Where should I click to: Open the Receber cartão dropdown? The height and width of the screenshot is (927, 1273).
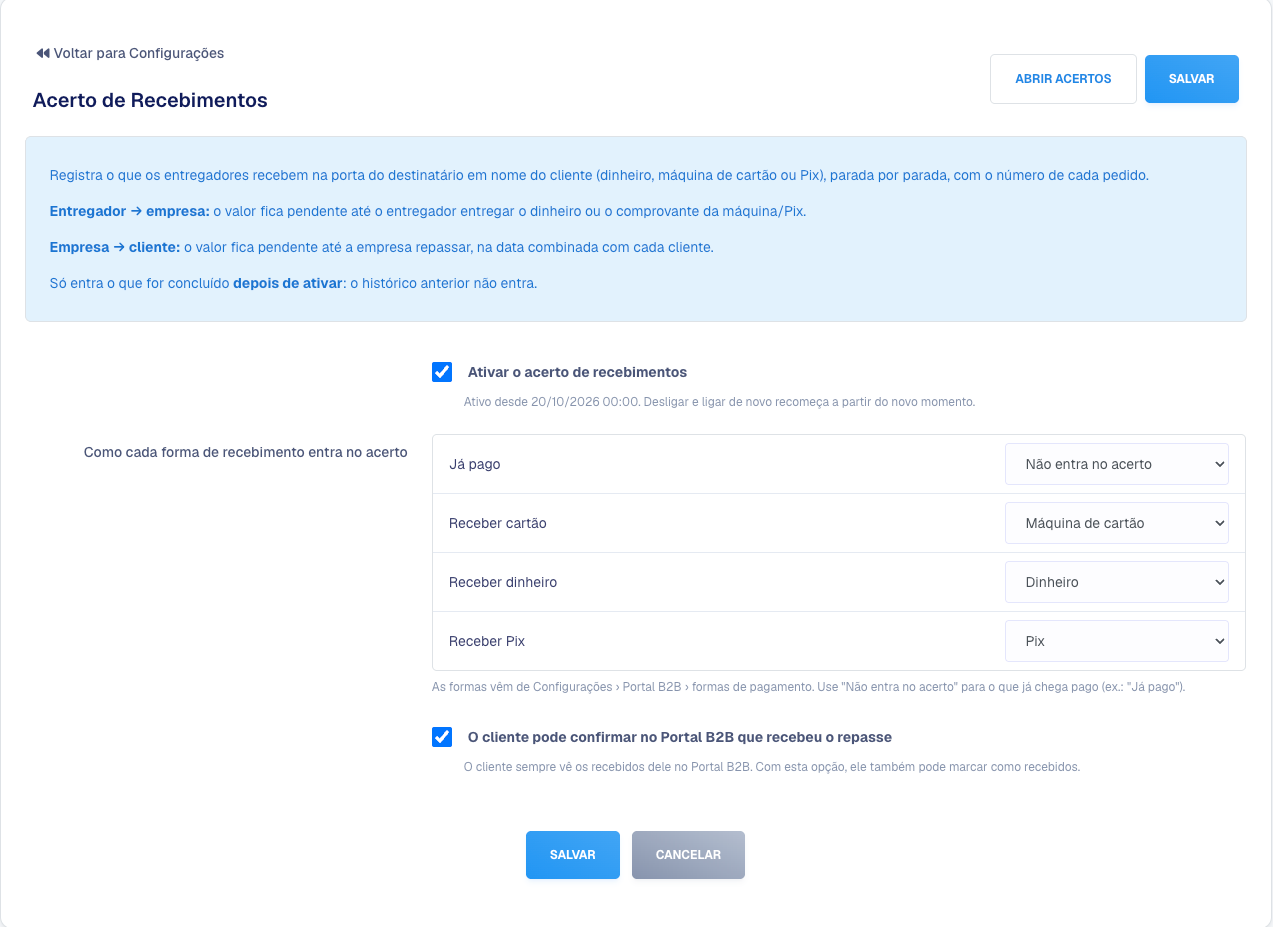(x=1117, y=523)
